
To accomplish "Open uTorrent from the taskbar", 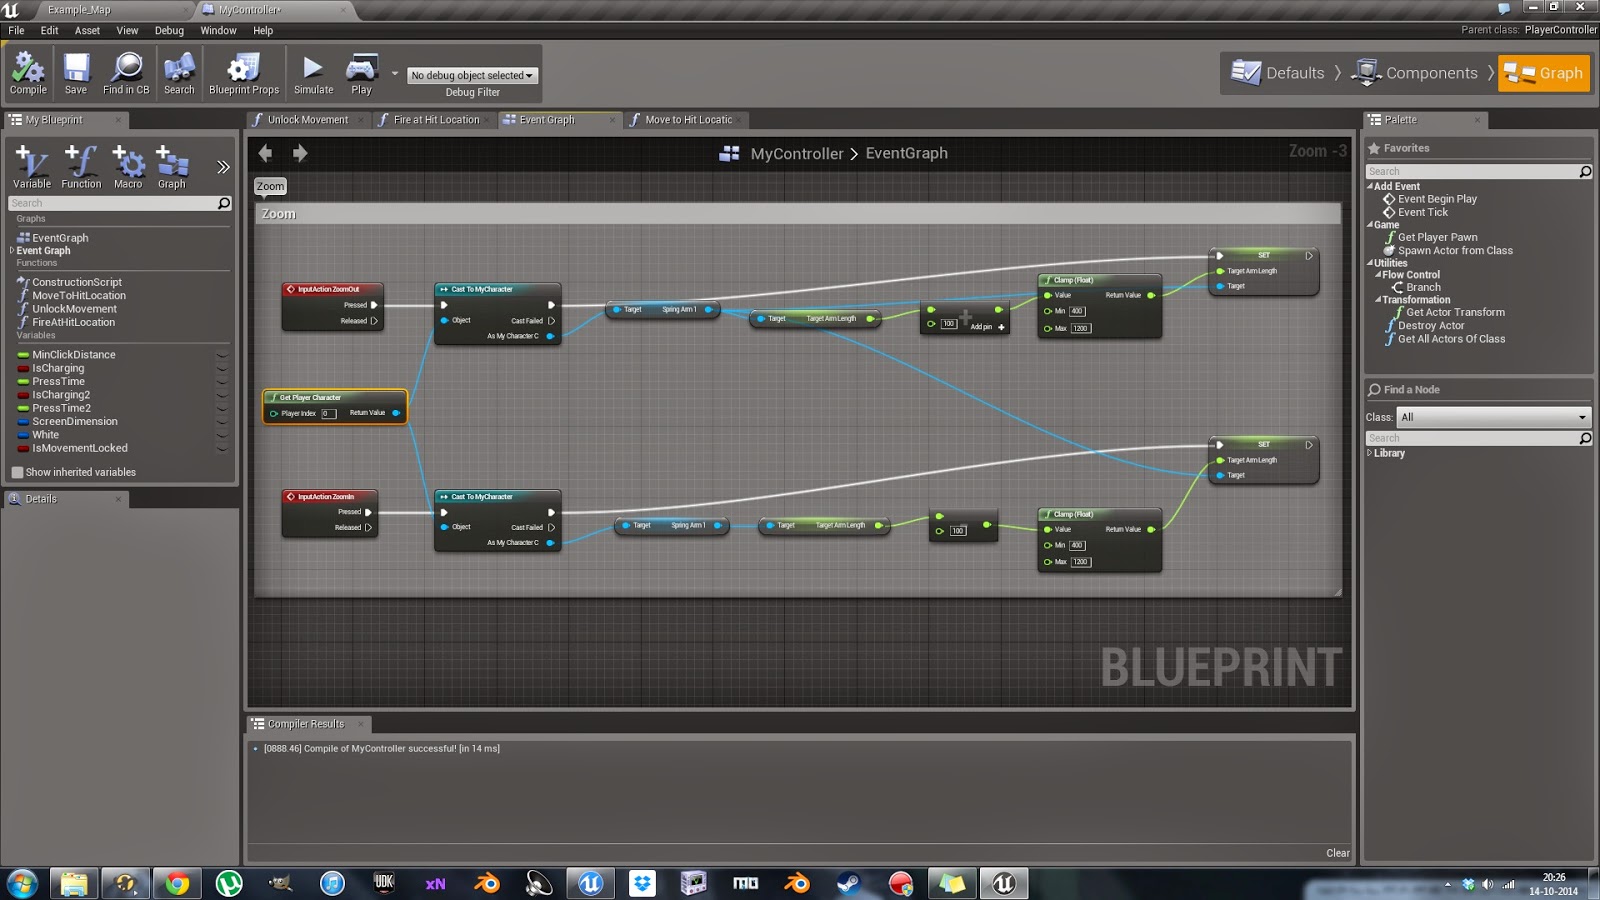I will [229, 883].
